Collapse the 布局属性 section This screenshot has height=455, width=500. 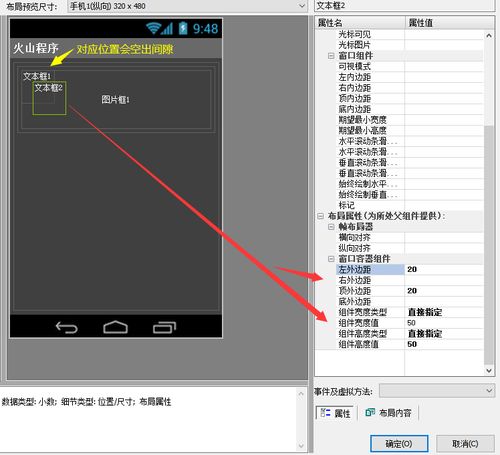click(x=320, y=216)
